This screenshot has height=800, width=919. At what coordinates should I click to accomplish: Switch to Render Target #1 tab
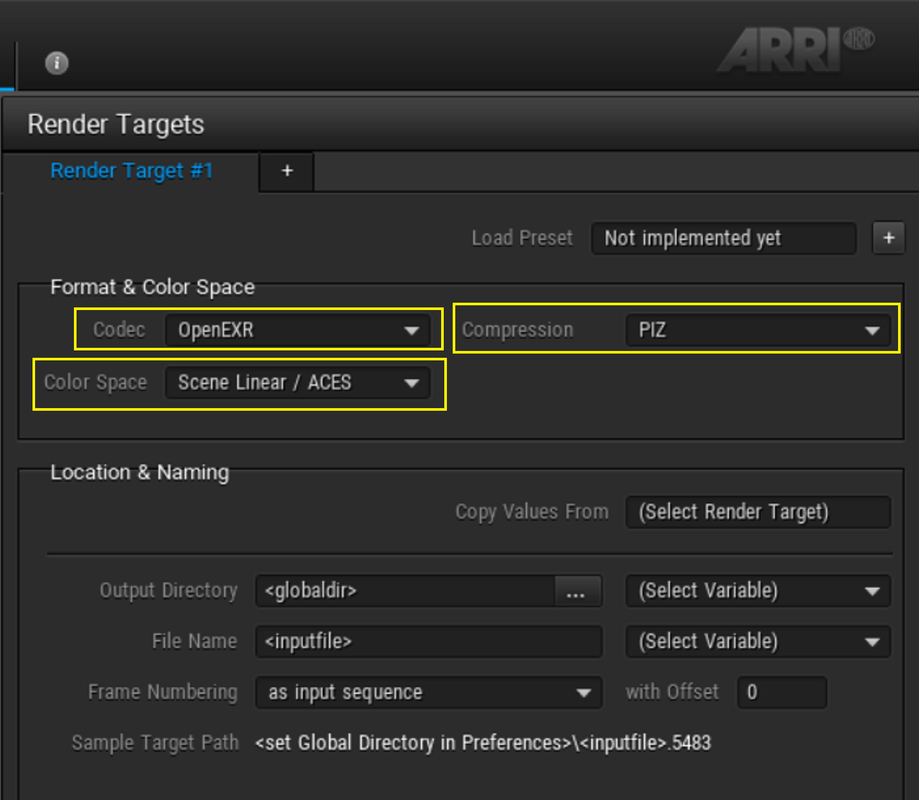pyautogui.click(x=131, y=171)
